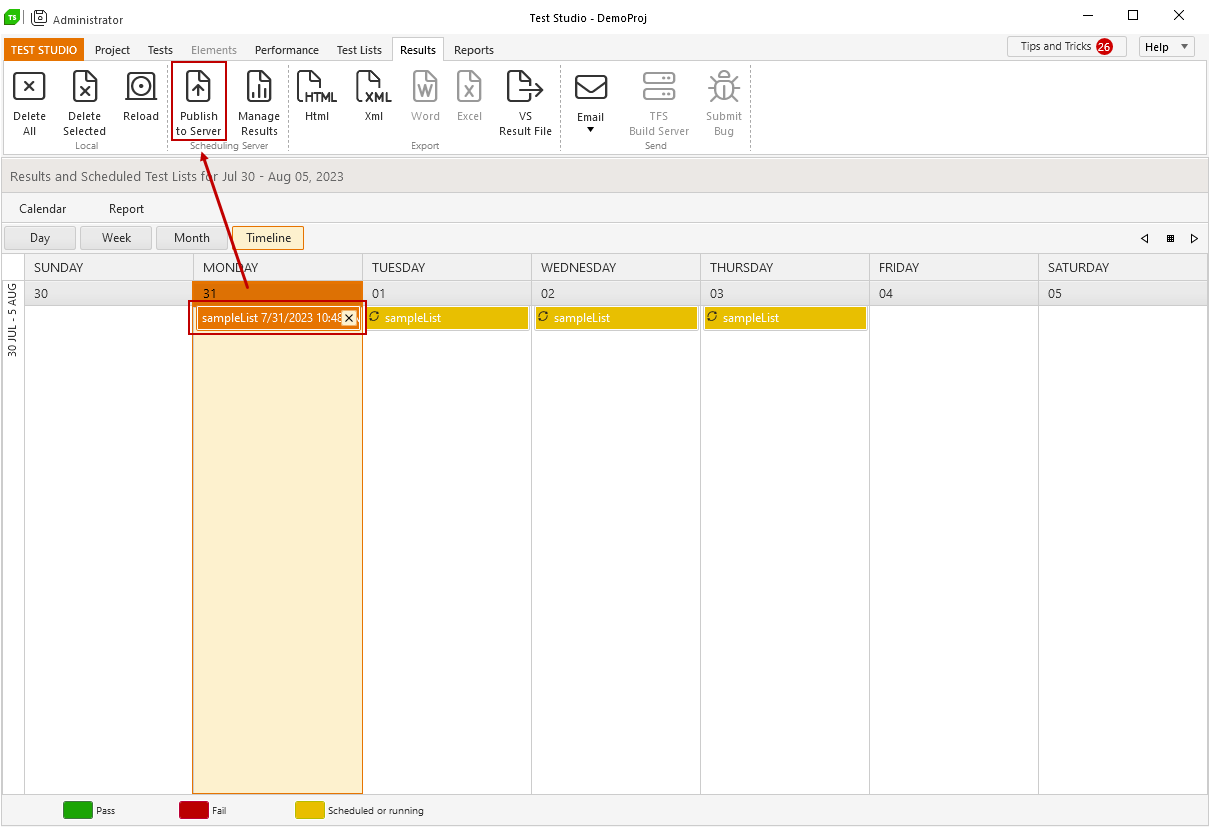Select Thursday's scheduled sampleList
1210x827 pixels.
785,318
